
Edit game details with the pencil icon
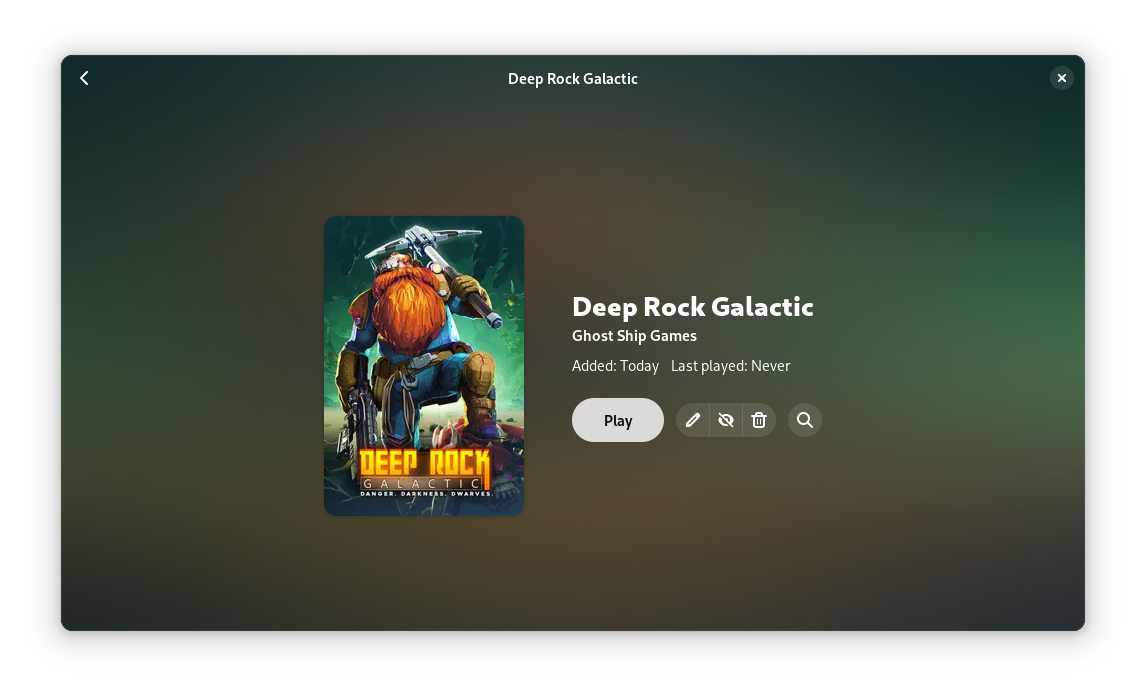[x=692, y=420]
